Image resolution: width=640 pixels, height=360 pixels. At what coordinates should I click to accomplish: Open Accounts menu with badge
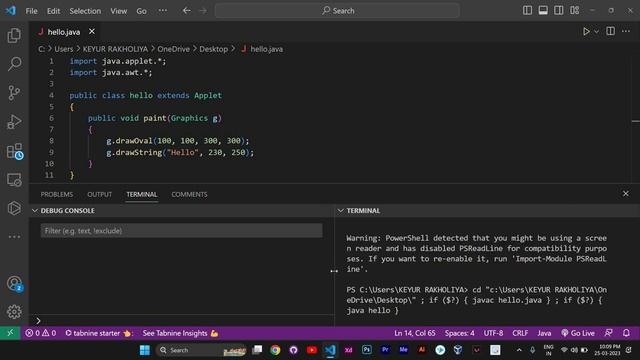point(14,283)
